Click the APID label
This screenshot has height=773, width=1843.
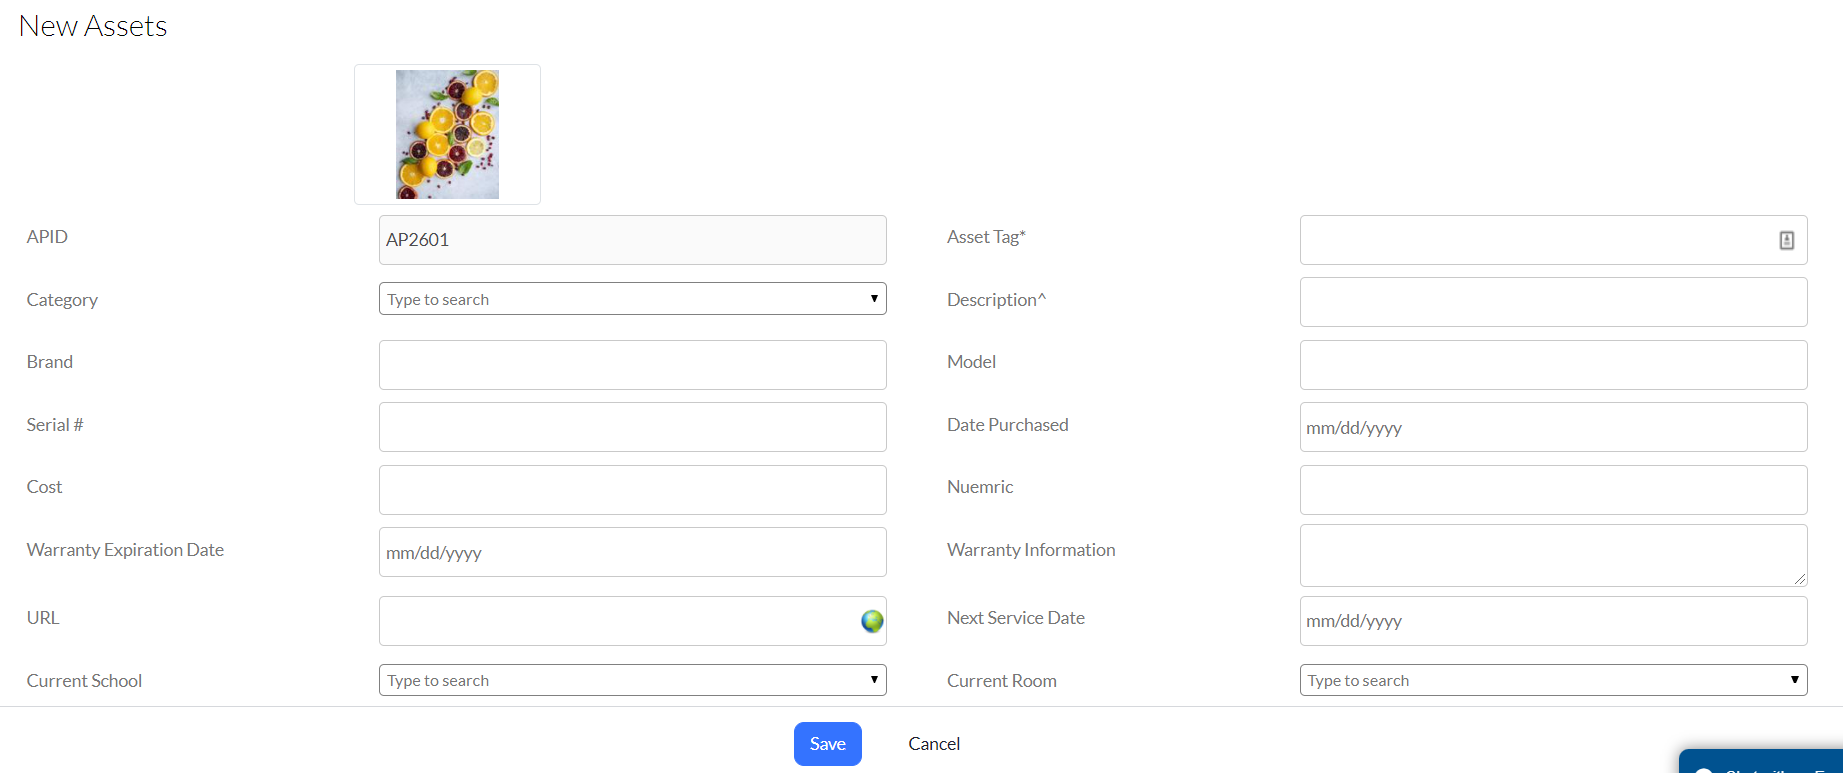(x=47, y=237)
